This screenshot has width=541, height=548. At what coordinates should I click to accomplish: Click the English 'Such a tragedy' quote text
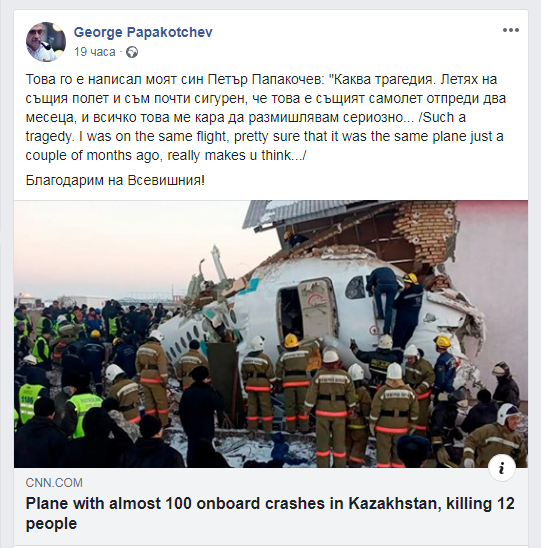[265, 136]
